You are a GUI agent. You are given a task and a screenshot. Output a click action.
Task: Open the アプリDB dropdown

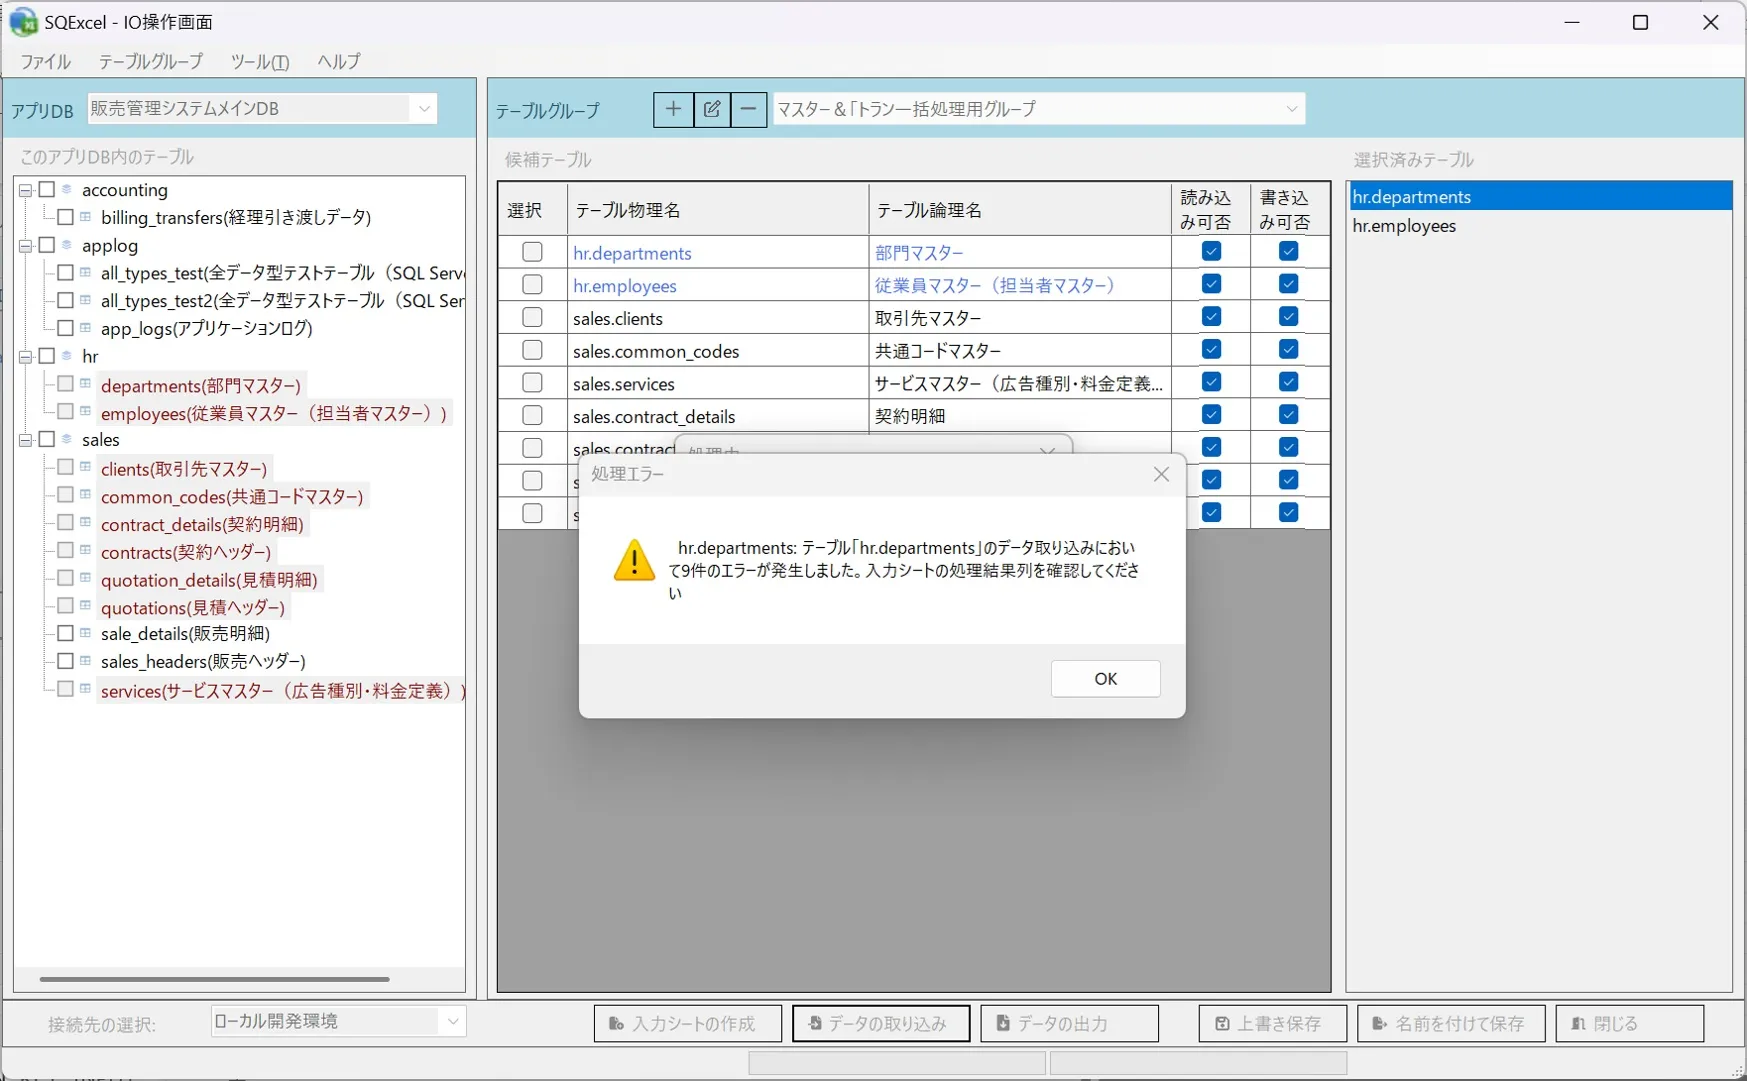(263, 109)
